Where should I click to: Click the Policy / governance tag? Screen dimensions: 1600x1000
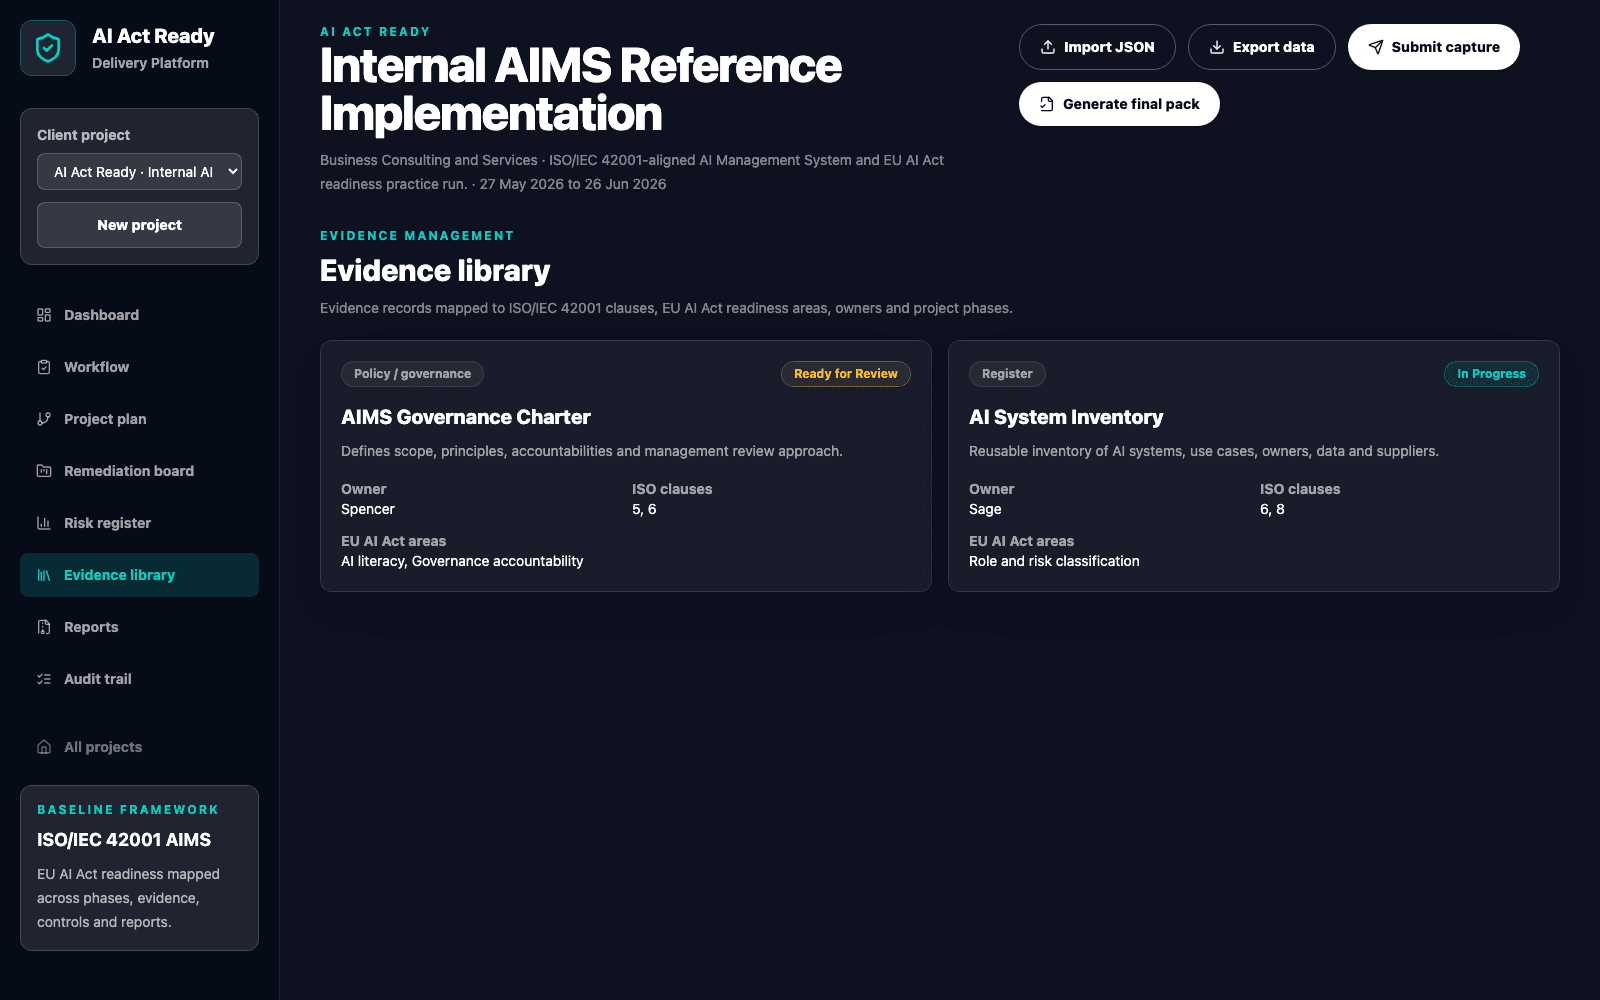point(412,374)
